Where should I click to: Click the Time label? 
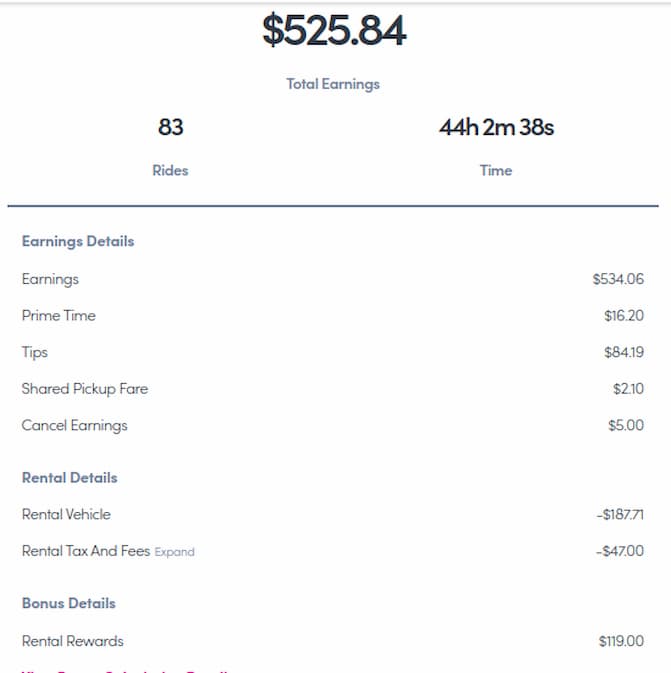496,170
